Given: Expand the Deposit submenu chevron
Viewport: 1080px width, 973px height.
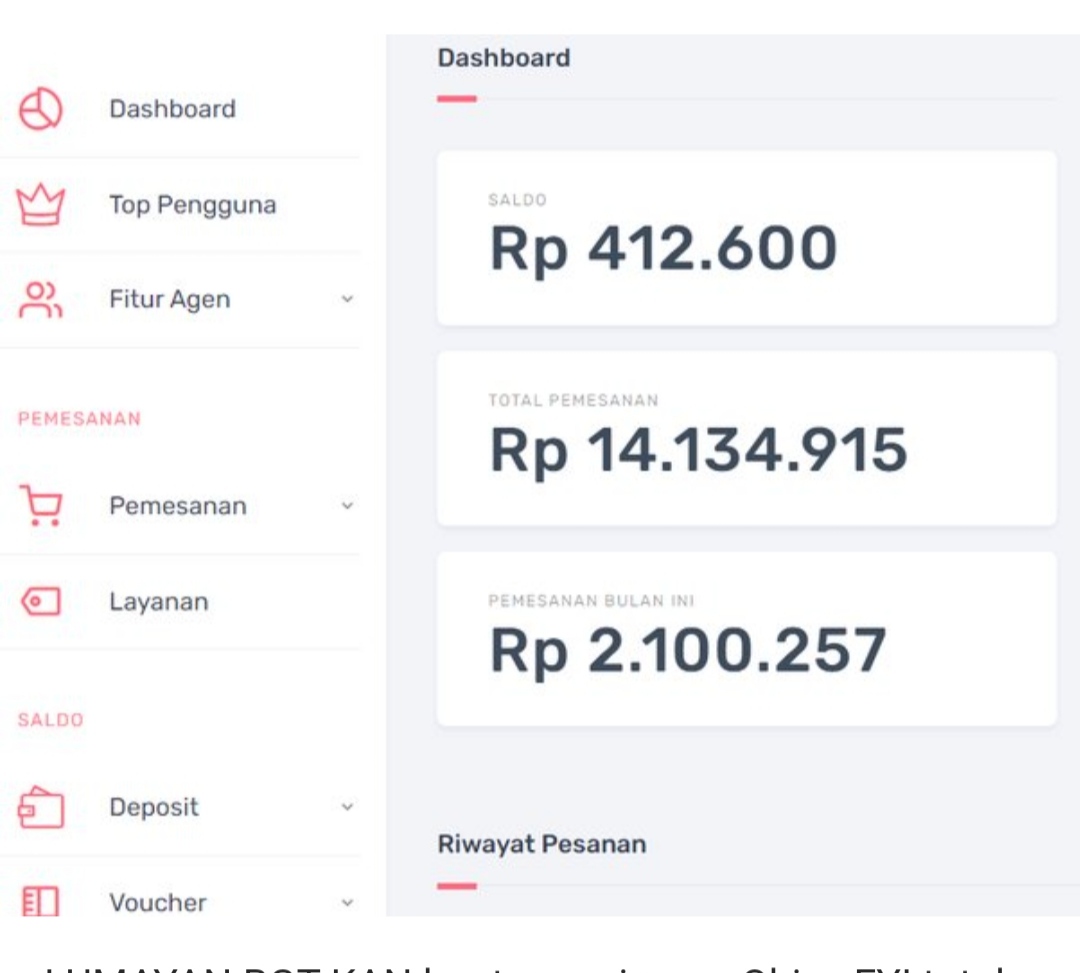Looking at the screenshot, I should [x=347, y=807].
